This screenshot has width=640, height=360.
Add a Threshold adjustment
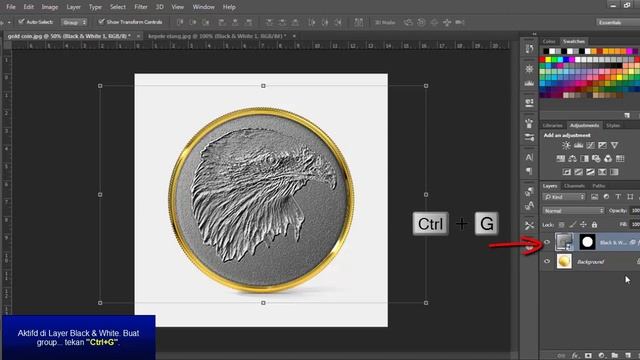tap(590, 172)
